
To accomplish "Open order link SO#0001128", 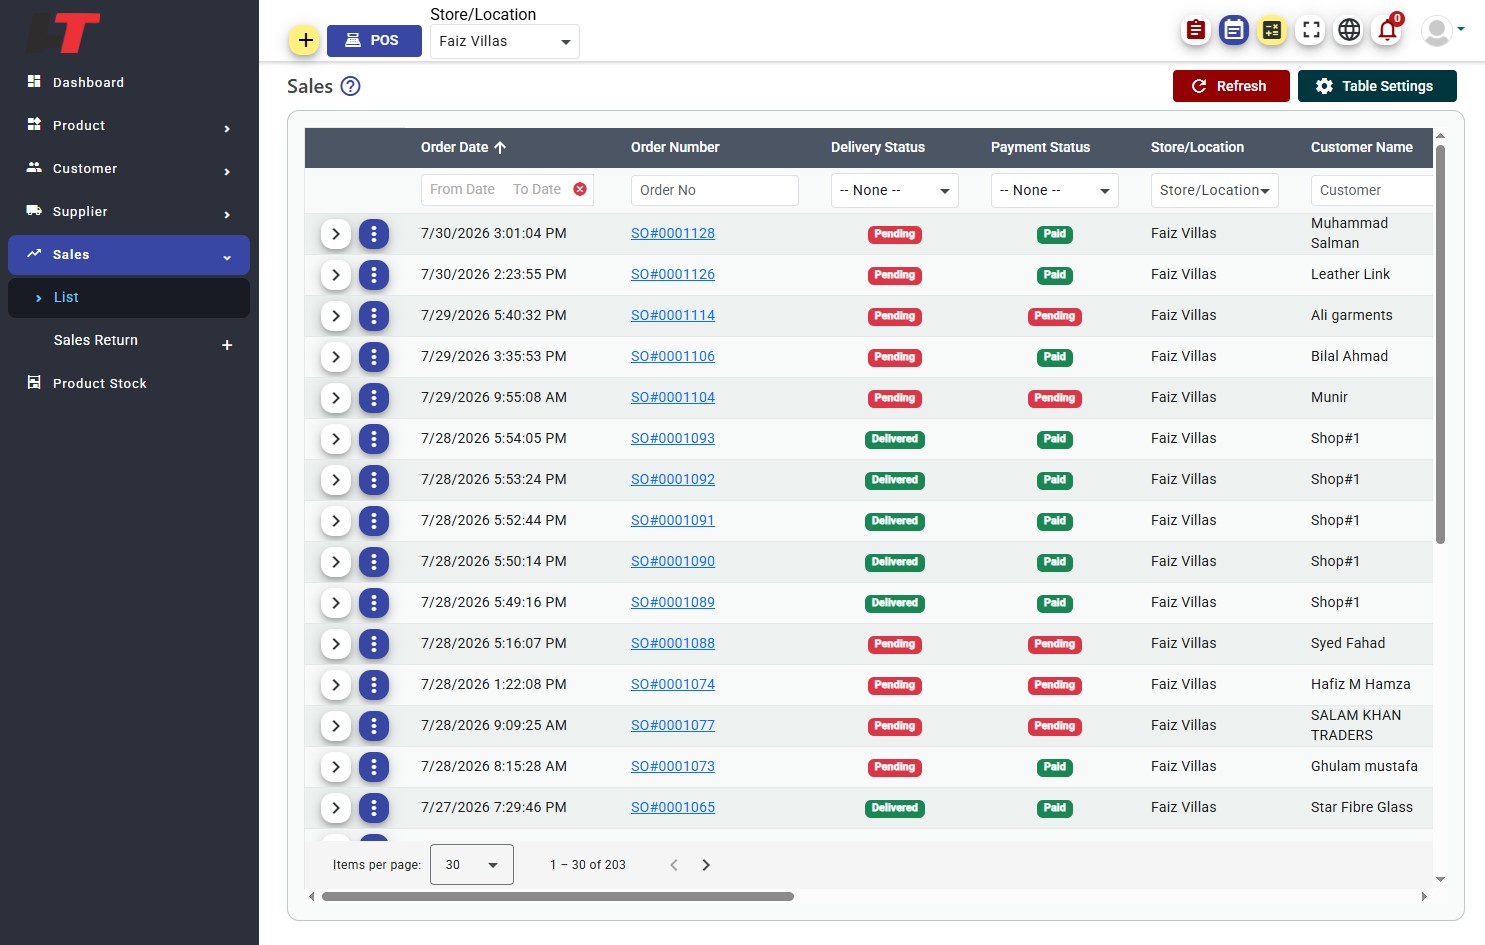I will pos(673,233).
